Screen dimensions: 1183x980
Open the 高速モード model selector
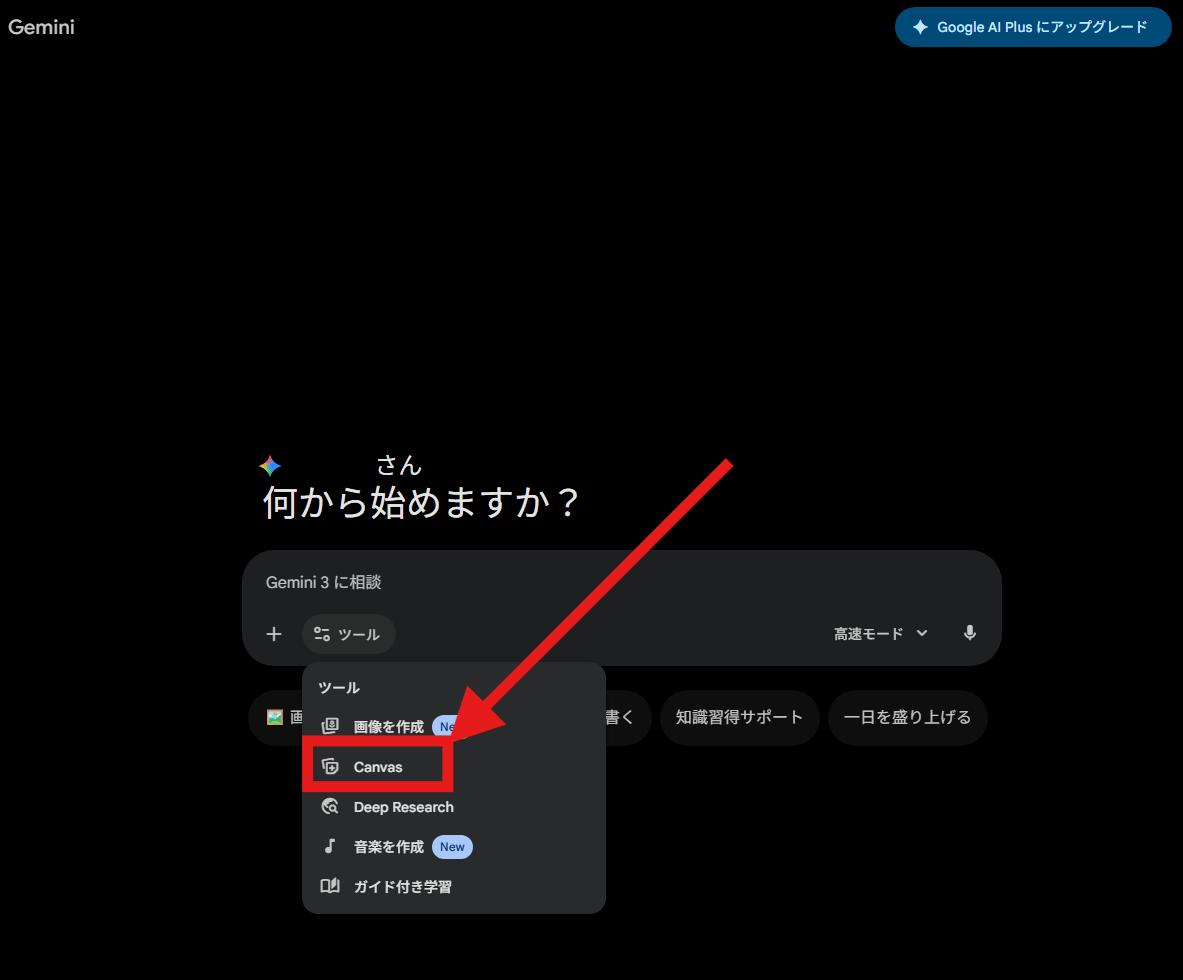(868, 634)
